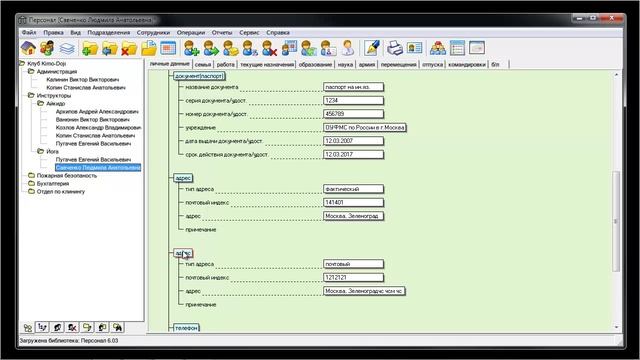Add an employee with the green-plus person icon
The image size is (640, 360).
tap(191, 49)
